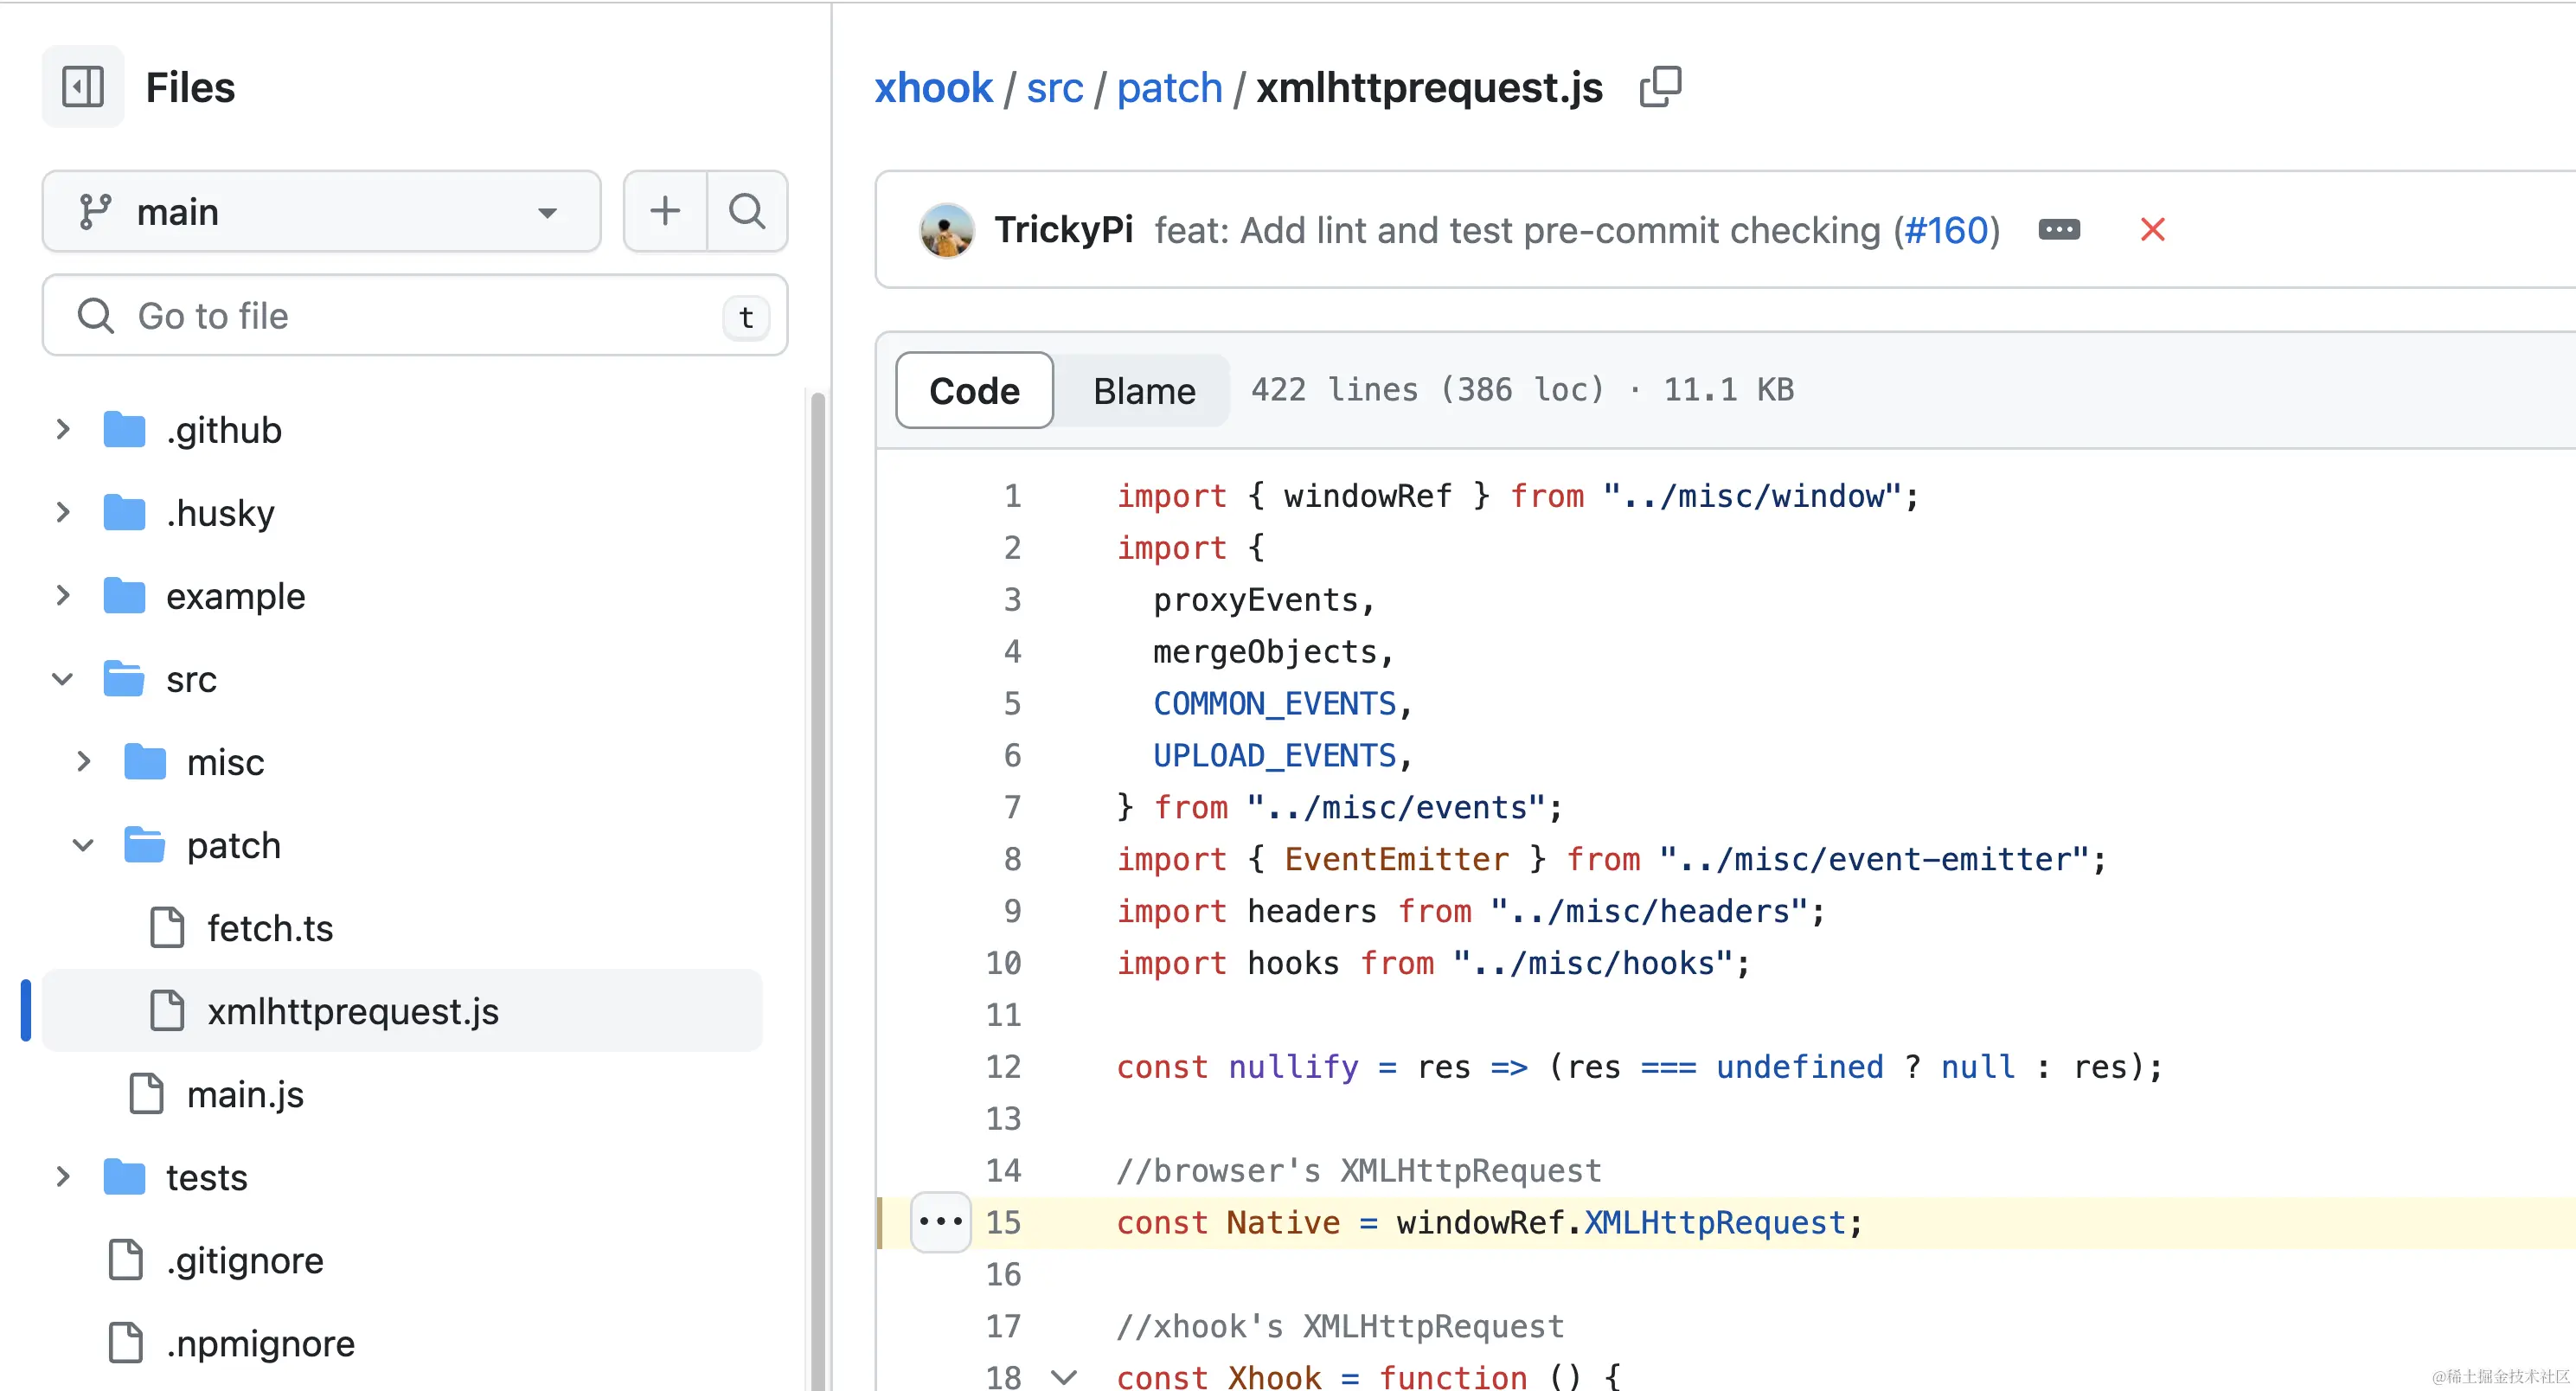Fold code at line 18 chevron

1064,1376
